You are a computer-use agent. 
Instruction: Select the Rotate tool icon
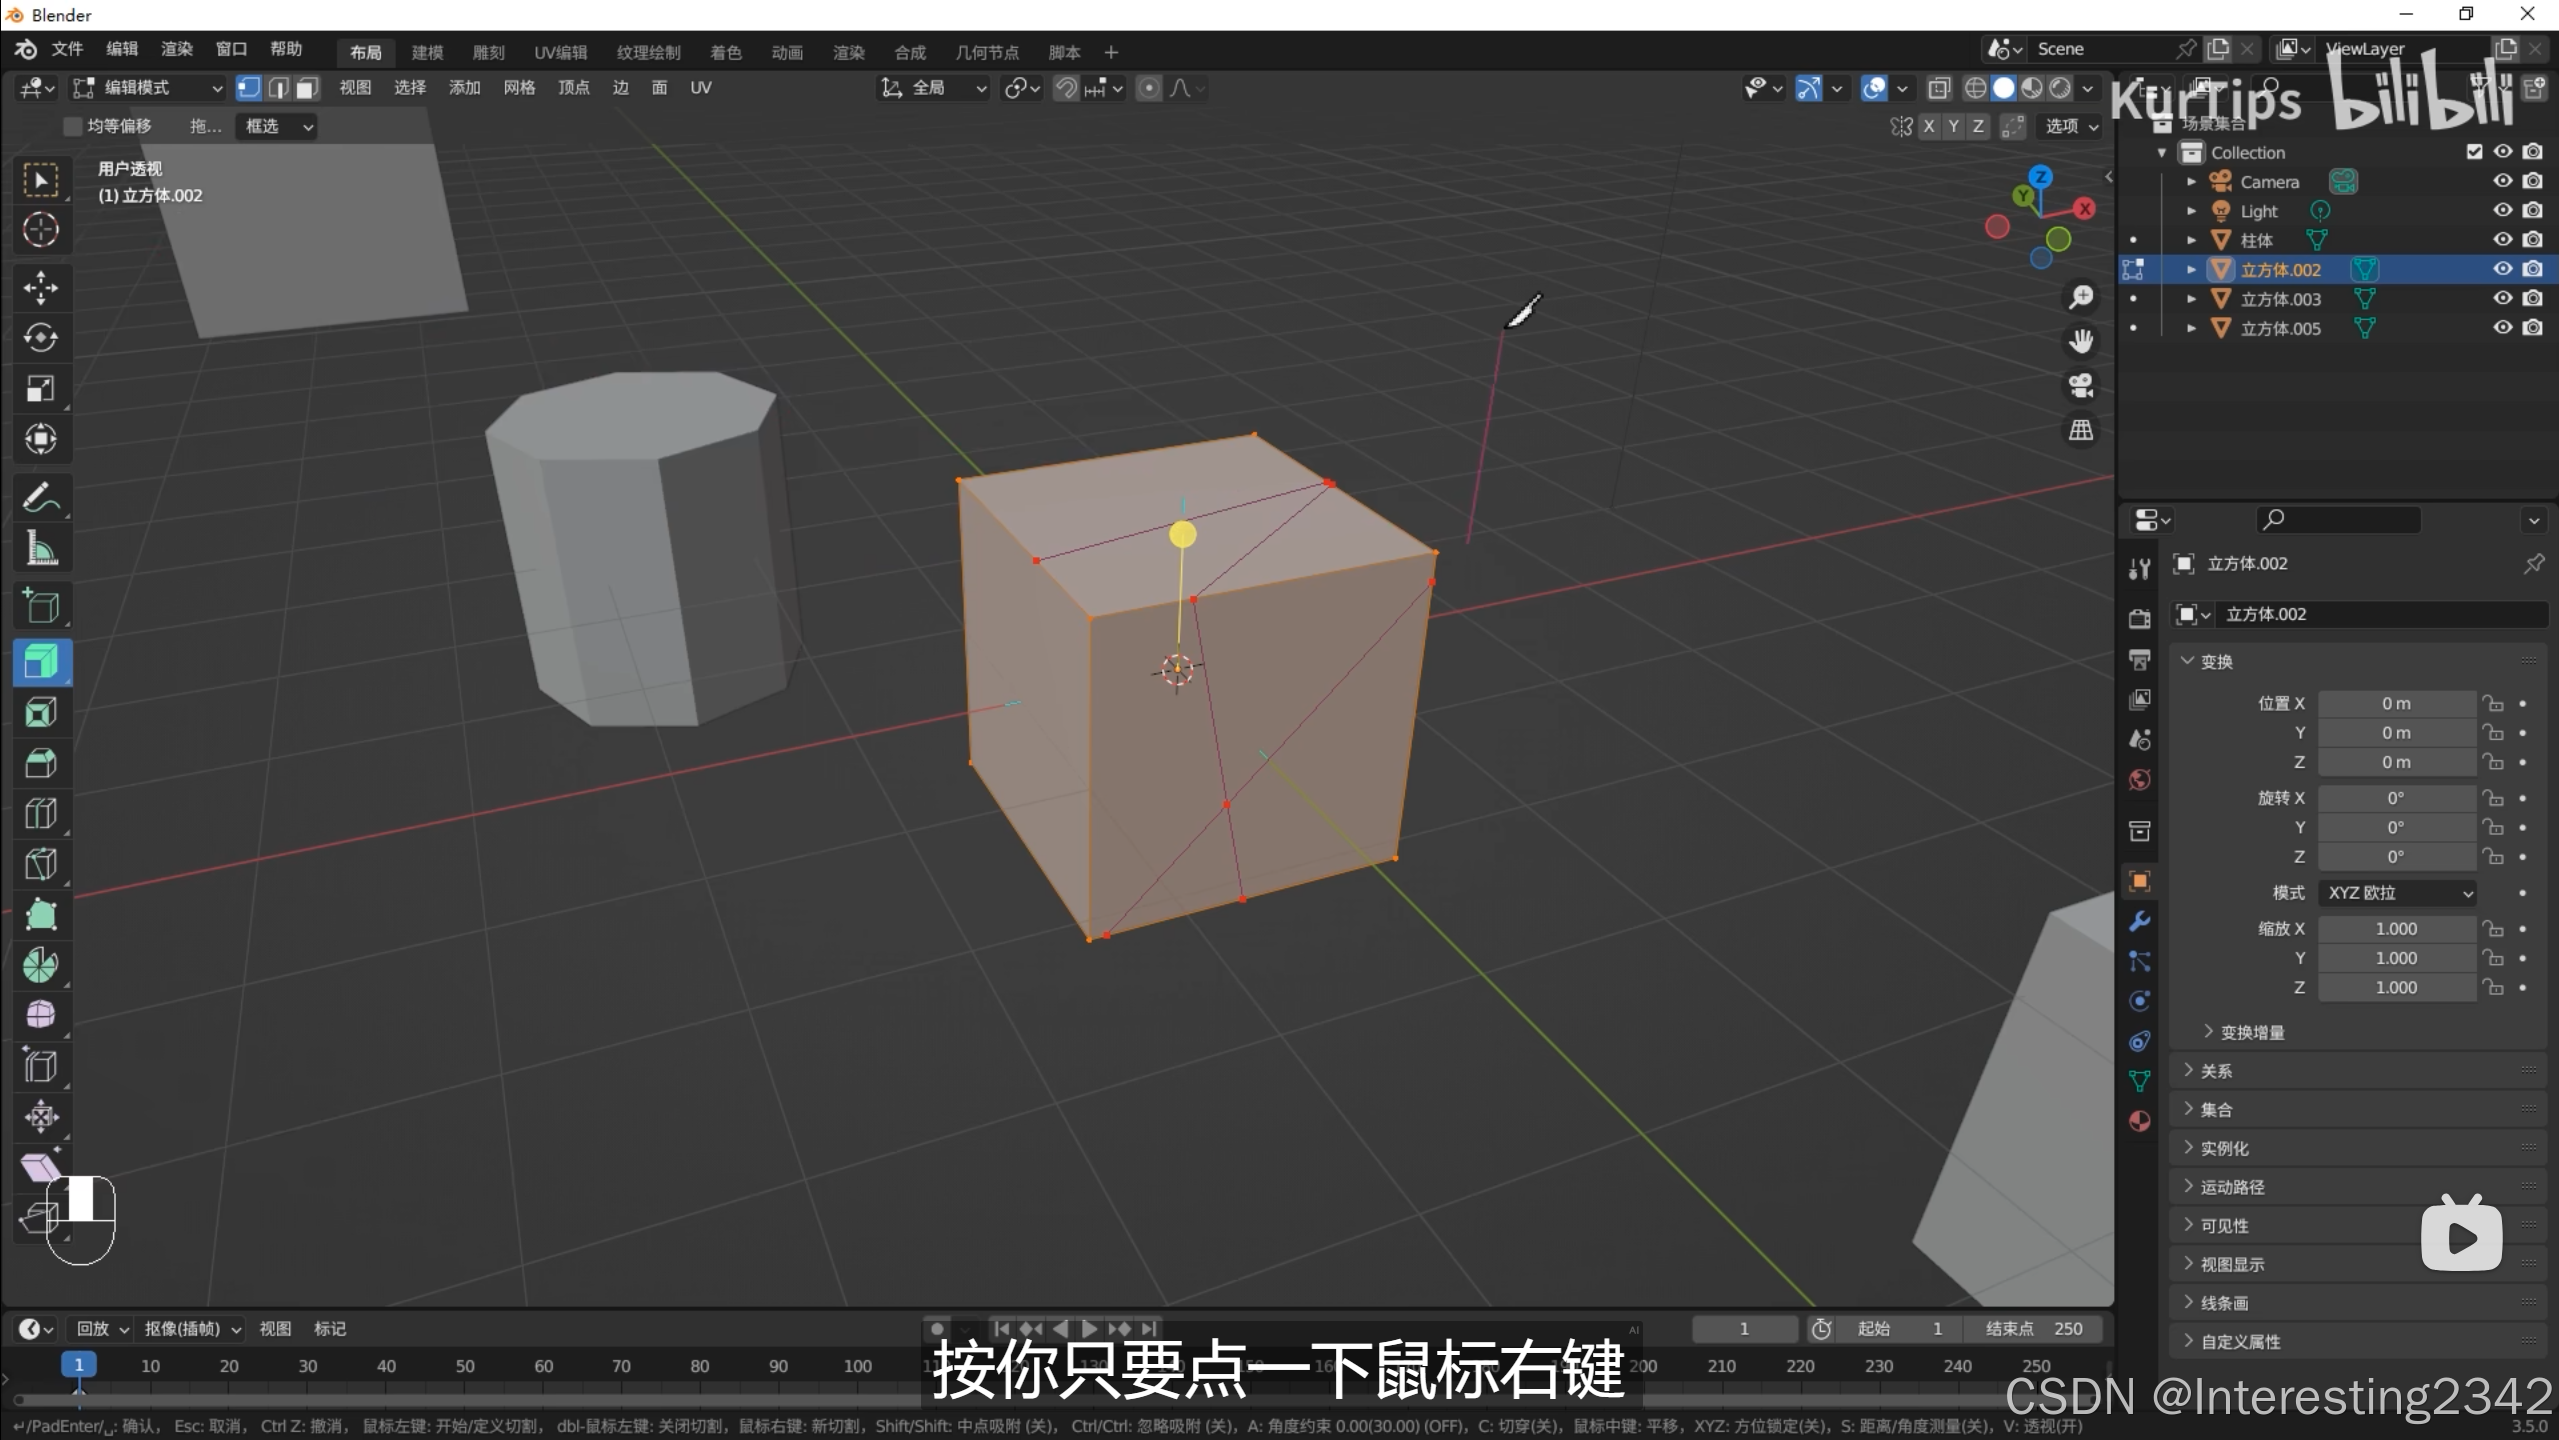click(x=40, y=338)
